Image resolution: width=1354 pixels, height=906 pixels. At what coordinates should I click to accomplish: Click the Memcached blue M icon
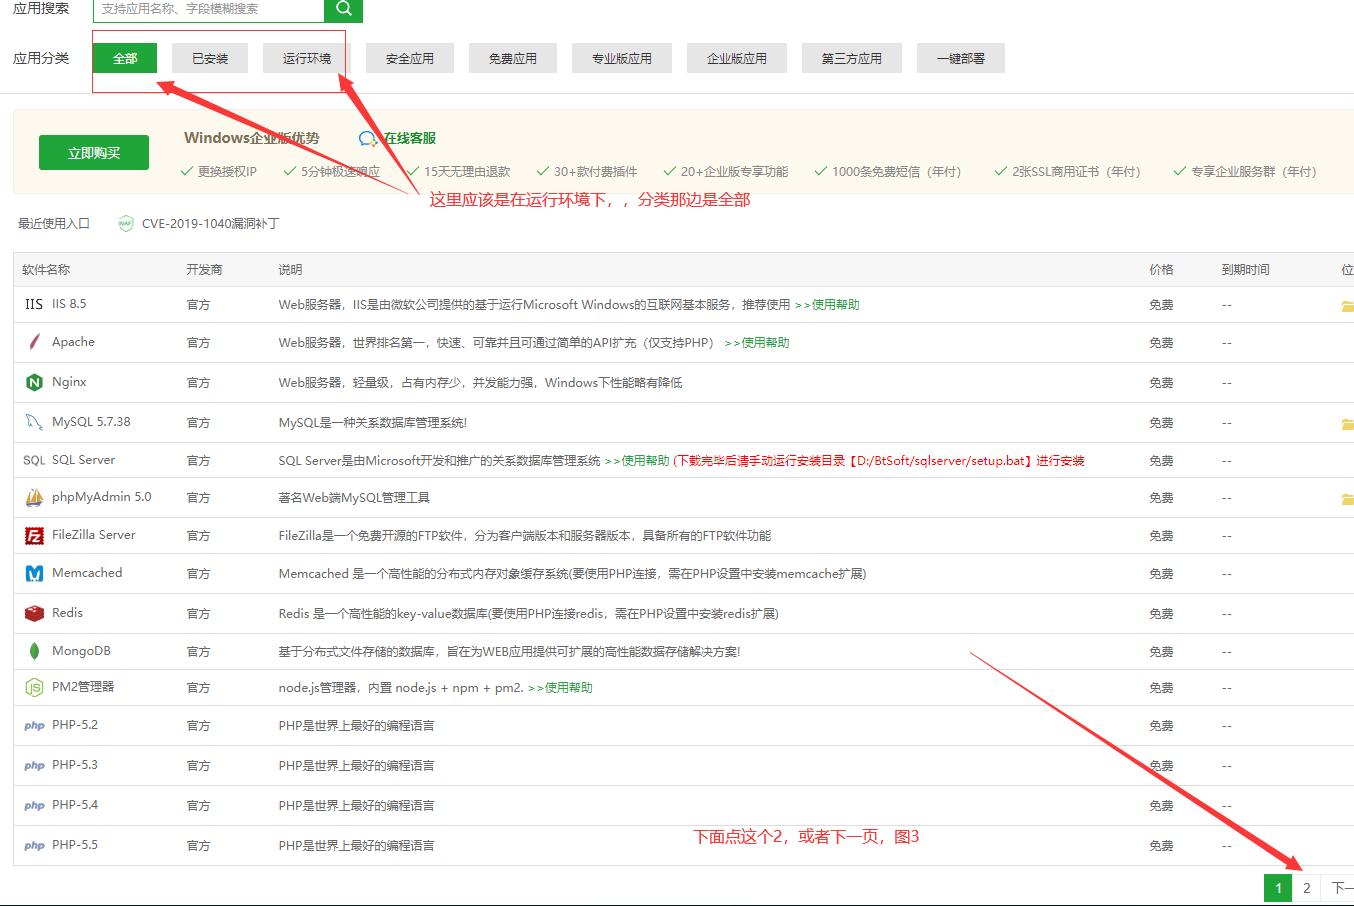tap(34, 573)
